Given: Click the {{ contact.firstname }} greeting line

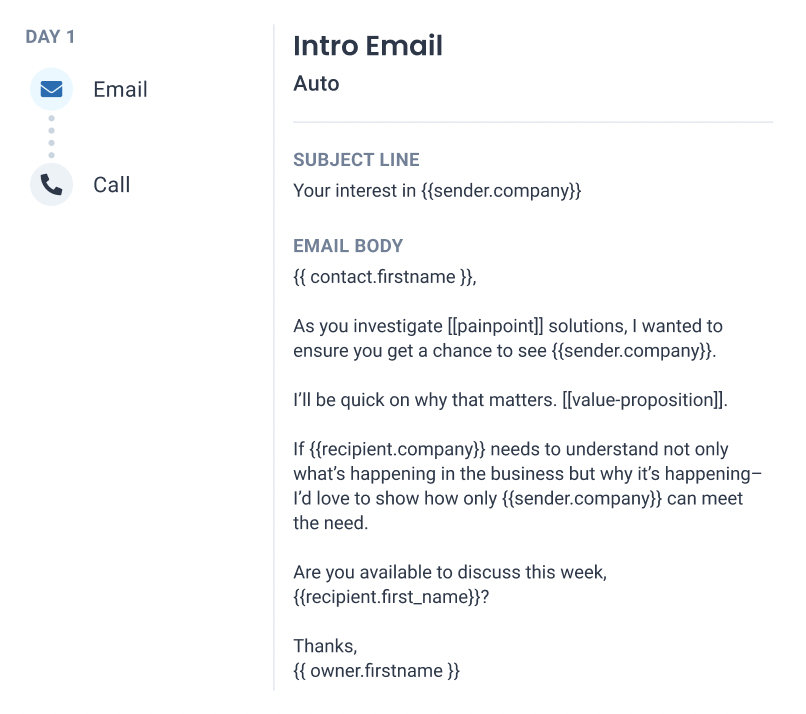Looking at the screenshot, I should (385, 277).
